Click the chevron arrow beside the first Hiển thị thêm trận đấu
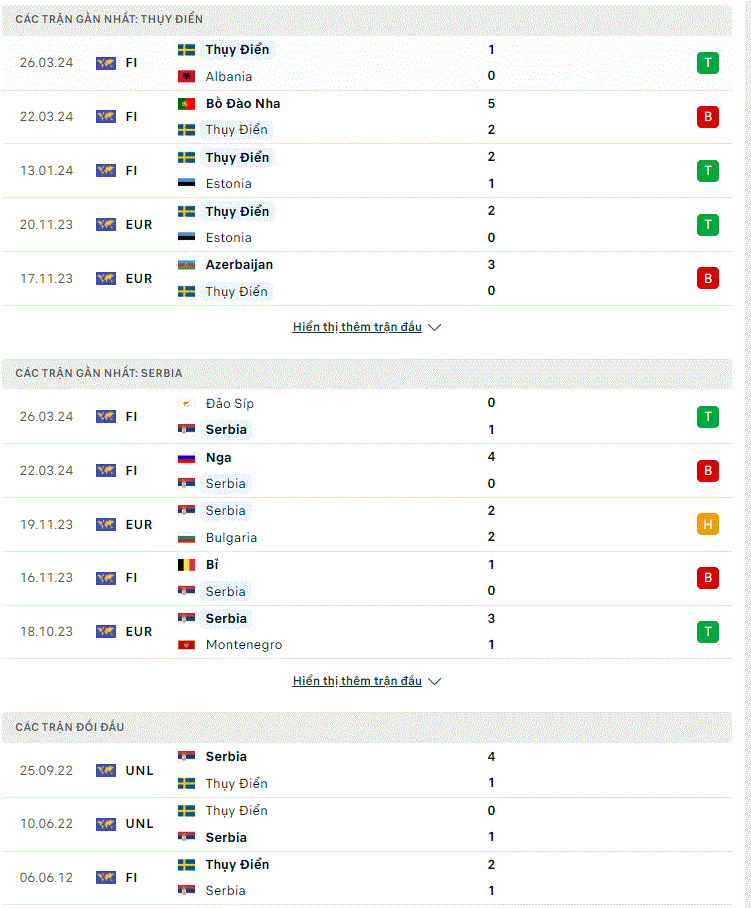 pos(434,328)
